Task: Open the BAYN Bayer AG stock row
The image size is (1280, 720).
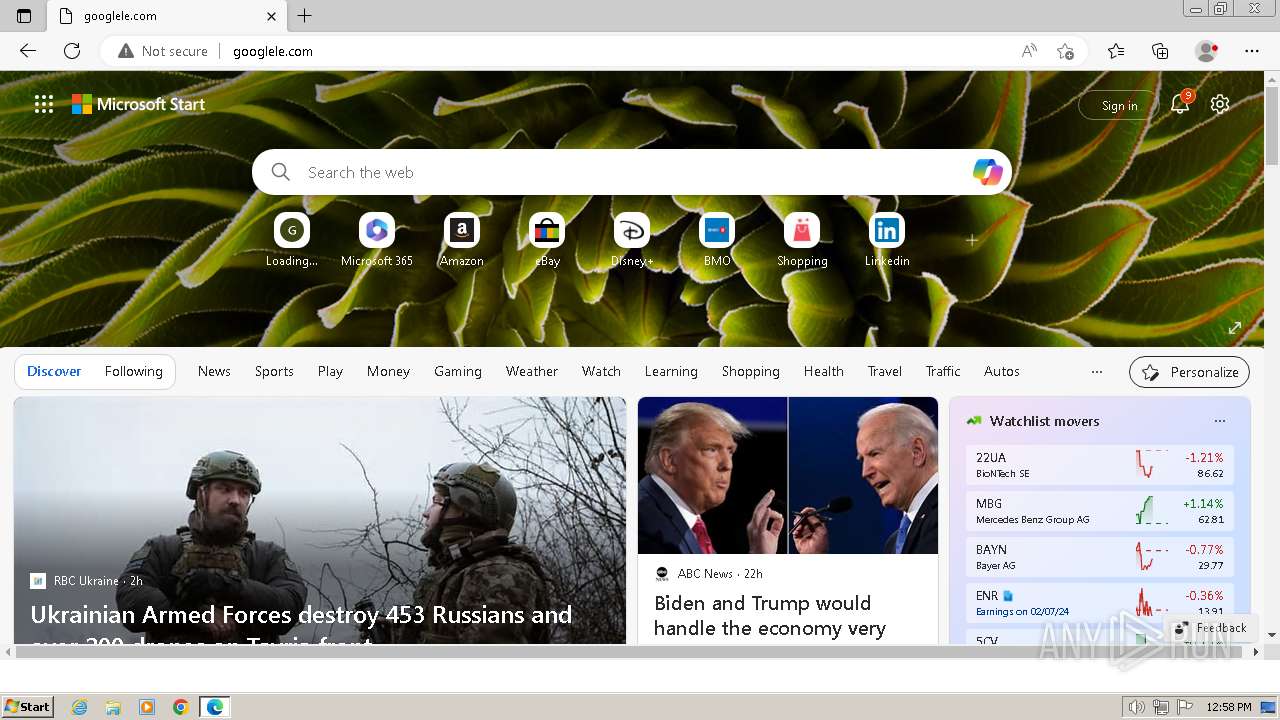Action: tap(1100, 557)
